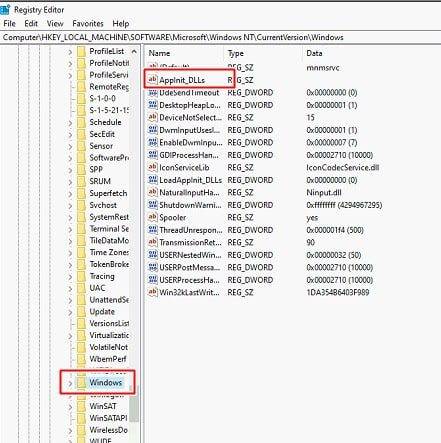Click the tree pane vertical scrollbar thumb
This screenshot has width=441, height=443.
click(134, 404)
